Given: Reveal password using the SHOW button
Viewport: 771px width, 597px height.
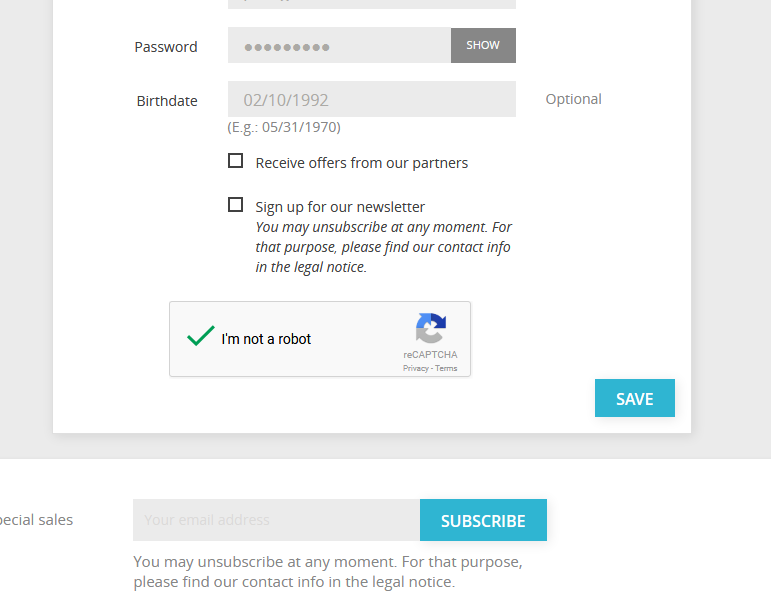Looking at the screenshot, I should pyautogui.click(x=483, y=45).
